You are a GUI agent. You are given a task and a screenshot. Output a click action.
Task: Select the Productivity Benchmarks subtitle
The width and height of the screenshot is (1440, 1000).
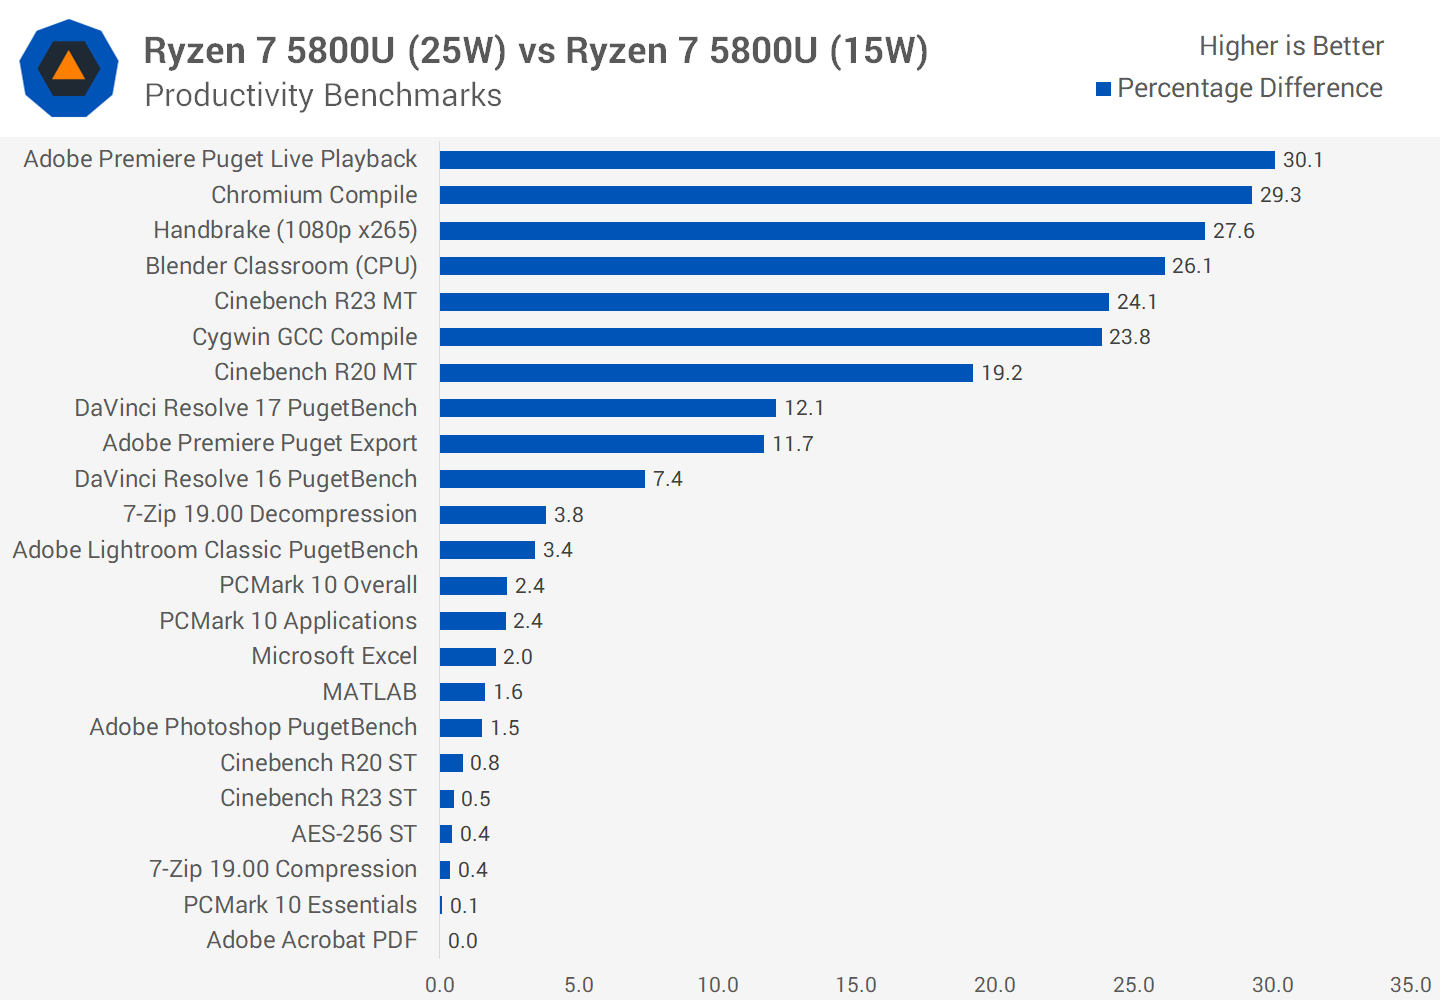click(x=323, y=95)
